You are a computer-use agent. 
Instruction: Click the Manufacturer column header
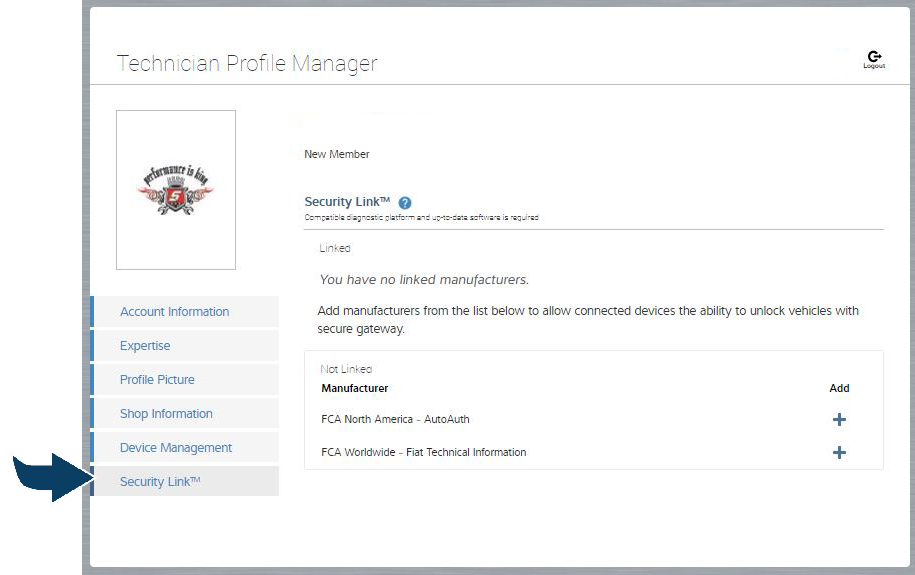[354, 388]
